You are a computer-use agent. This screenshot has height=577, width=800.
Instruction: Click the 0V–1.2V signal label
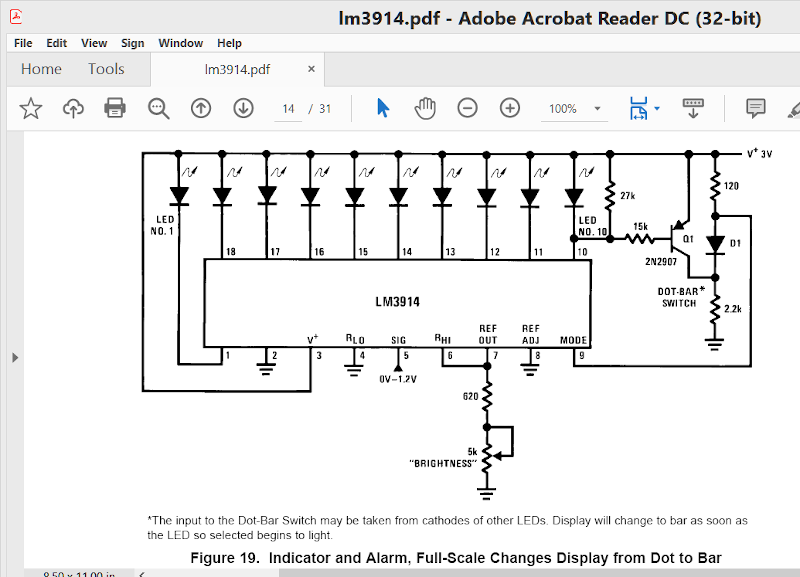pos(398,379)
